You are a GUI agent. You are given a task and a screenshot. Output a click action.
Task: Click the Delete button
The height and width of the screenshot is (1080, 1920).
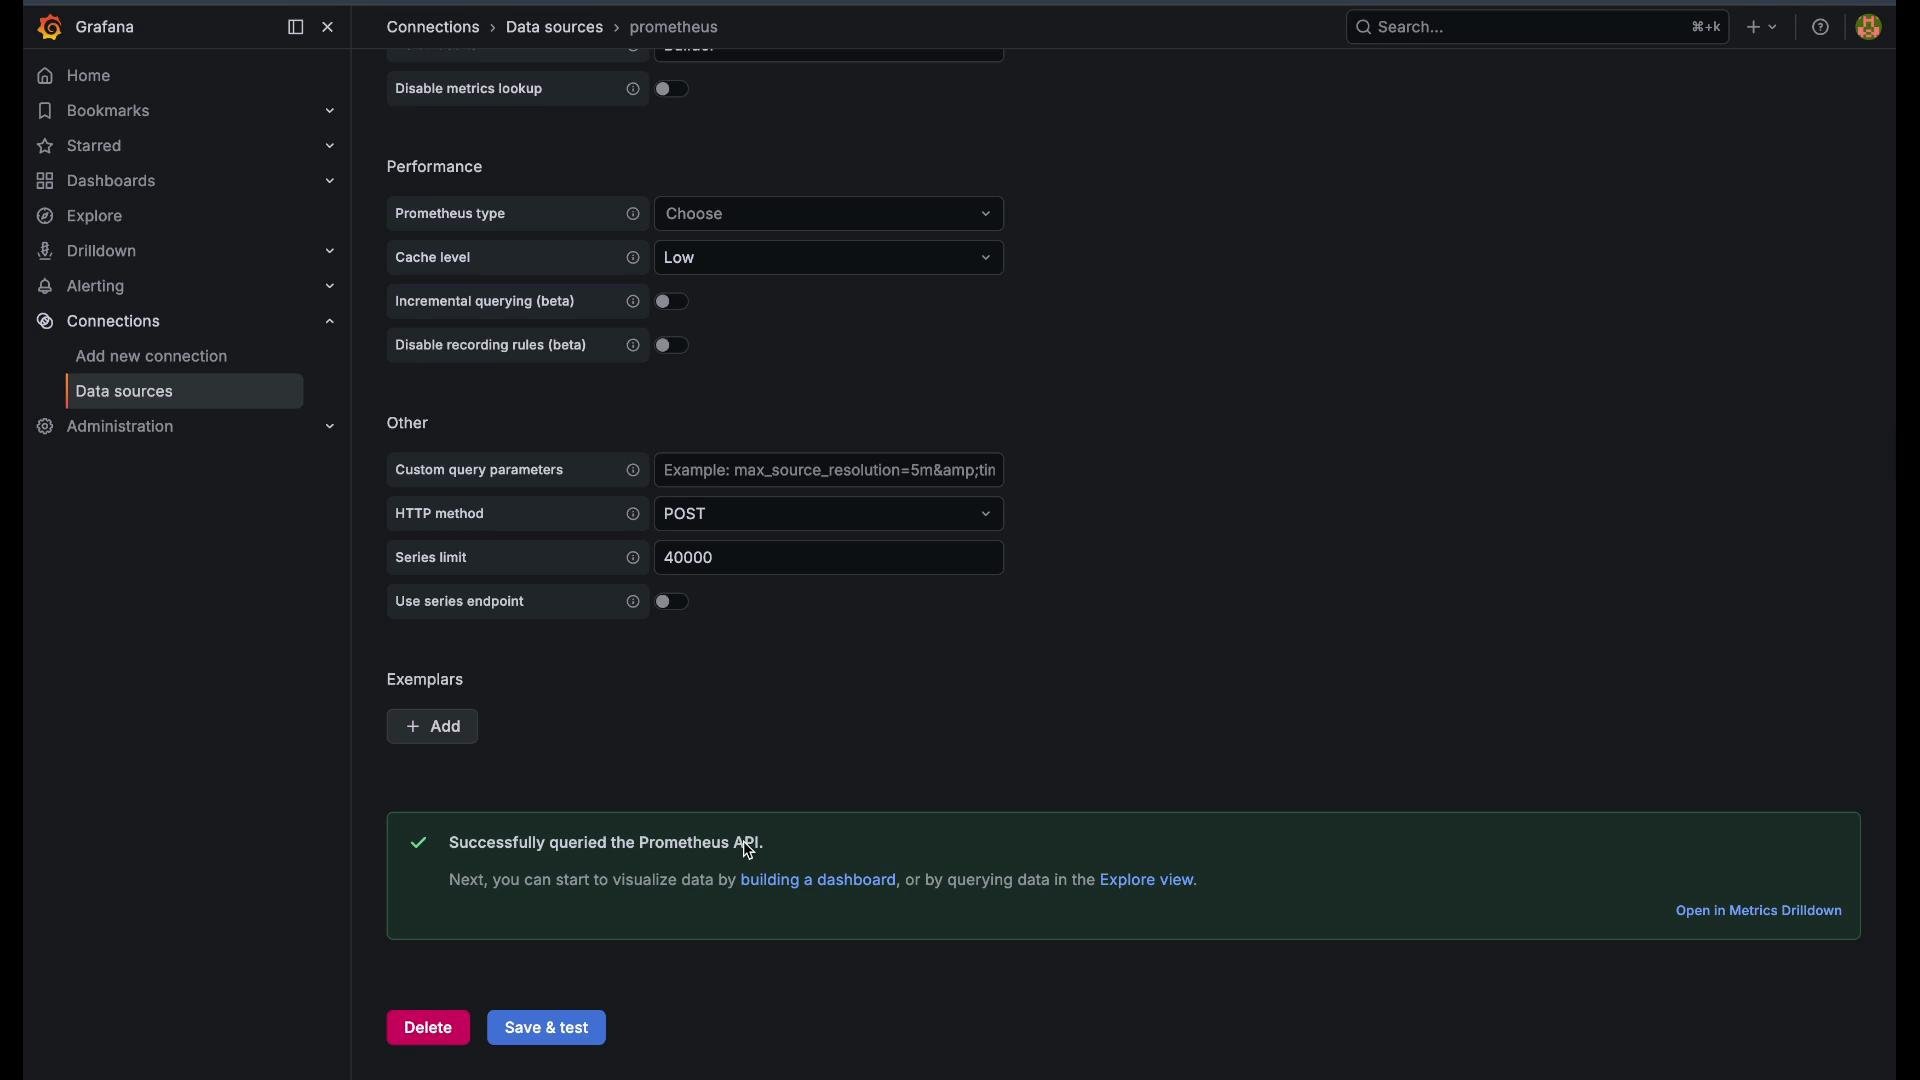428,1030
